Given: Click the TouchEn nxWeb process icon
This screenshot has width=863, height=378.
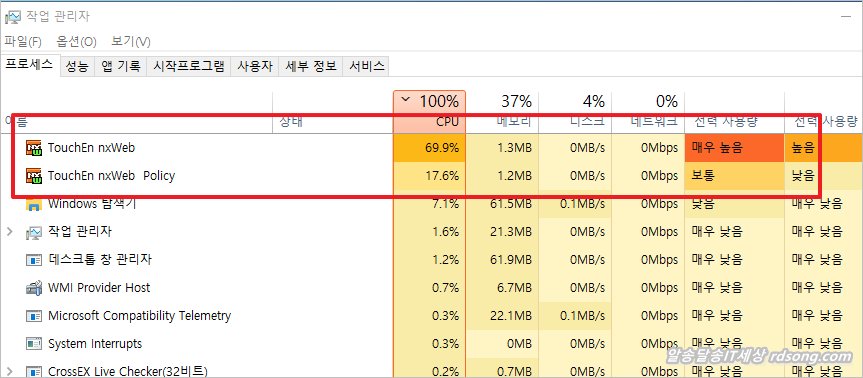Looking at the screenshot, I should (34, 147).
